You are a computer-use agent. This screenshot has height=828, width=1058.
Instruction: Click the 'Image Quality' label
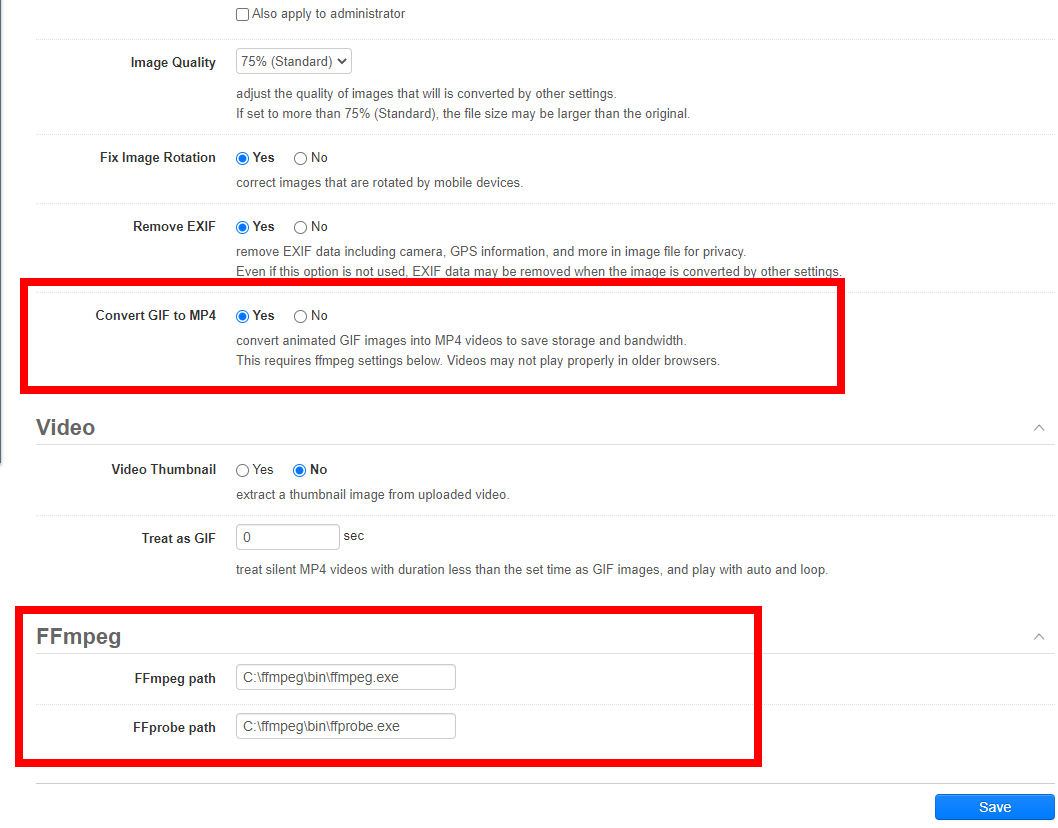173,63
